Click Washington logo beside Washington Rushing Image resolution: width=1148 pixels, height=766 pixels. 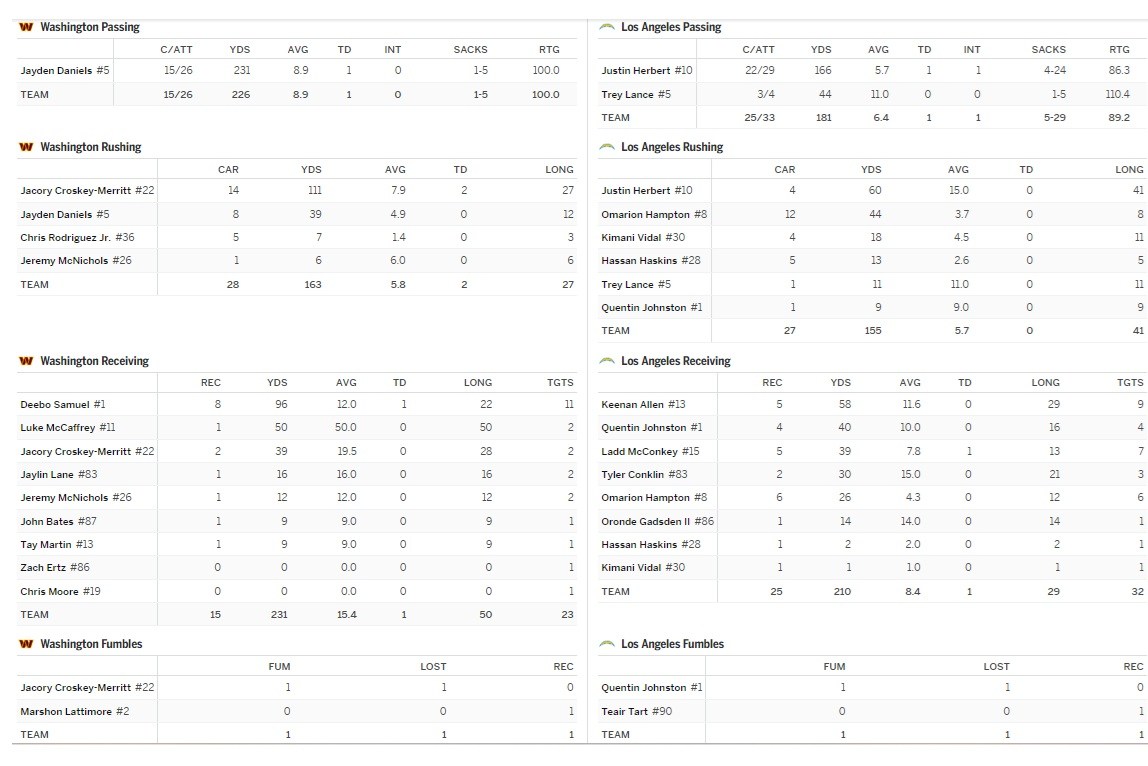(x=26, y=147)
